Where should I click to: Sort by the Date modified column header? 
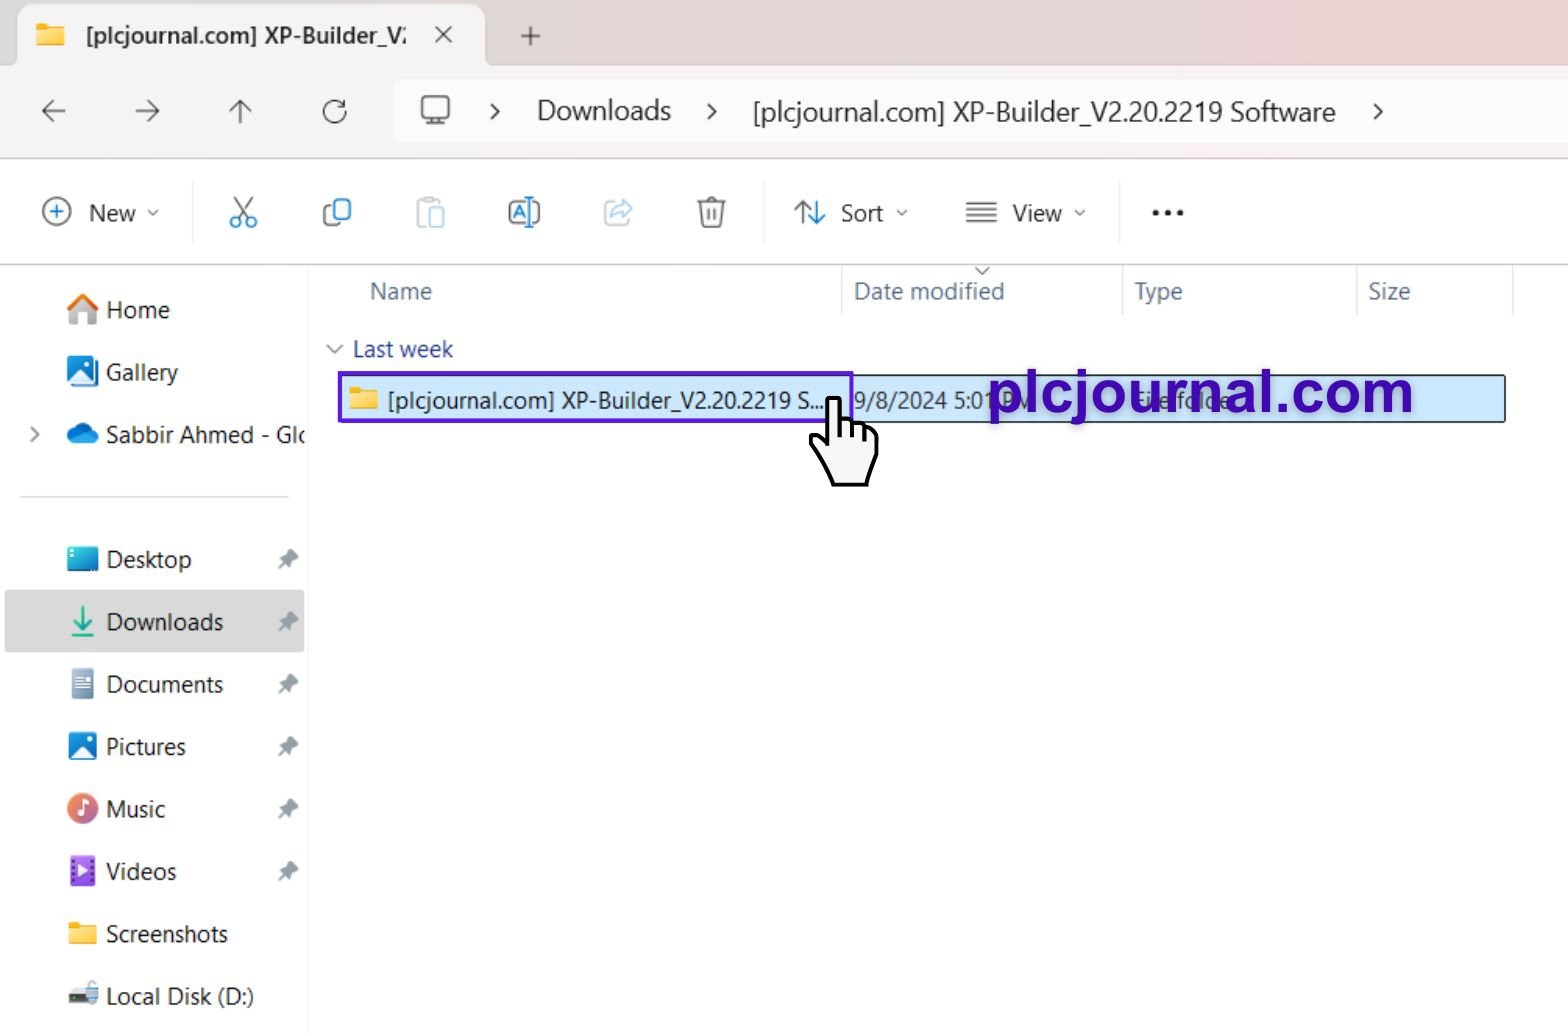pyautogui.click(x=928, y=292)
